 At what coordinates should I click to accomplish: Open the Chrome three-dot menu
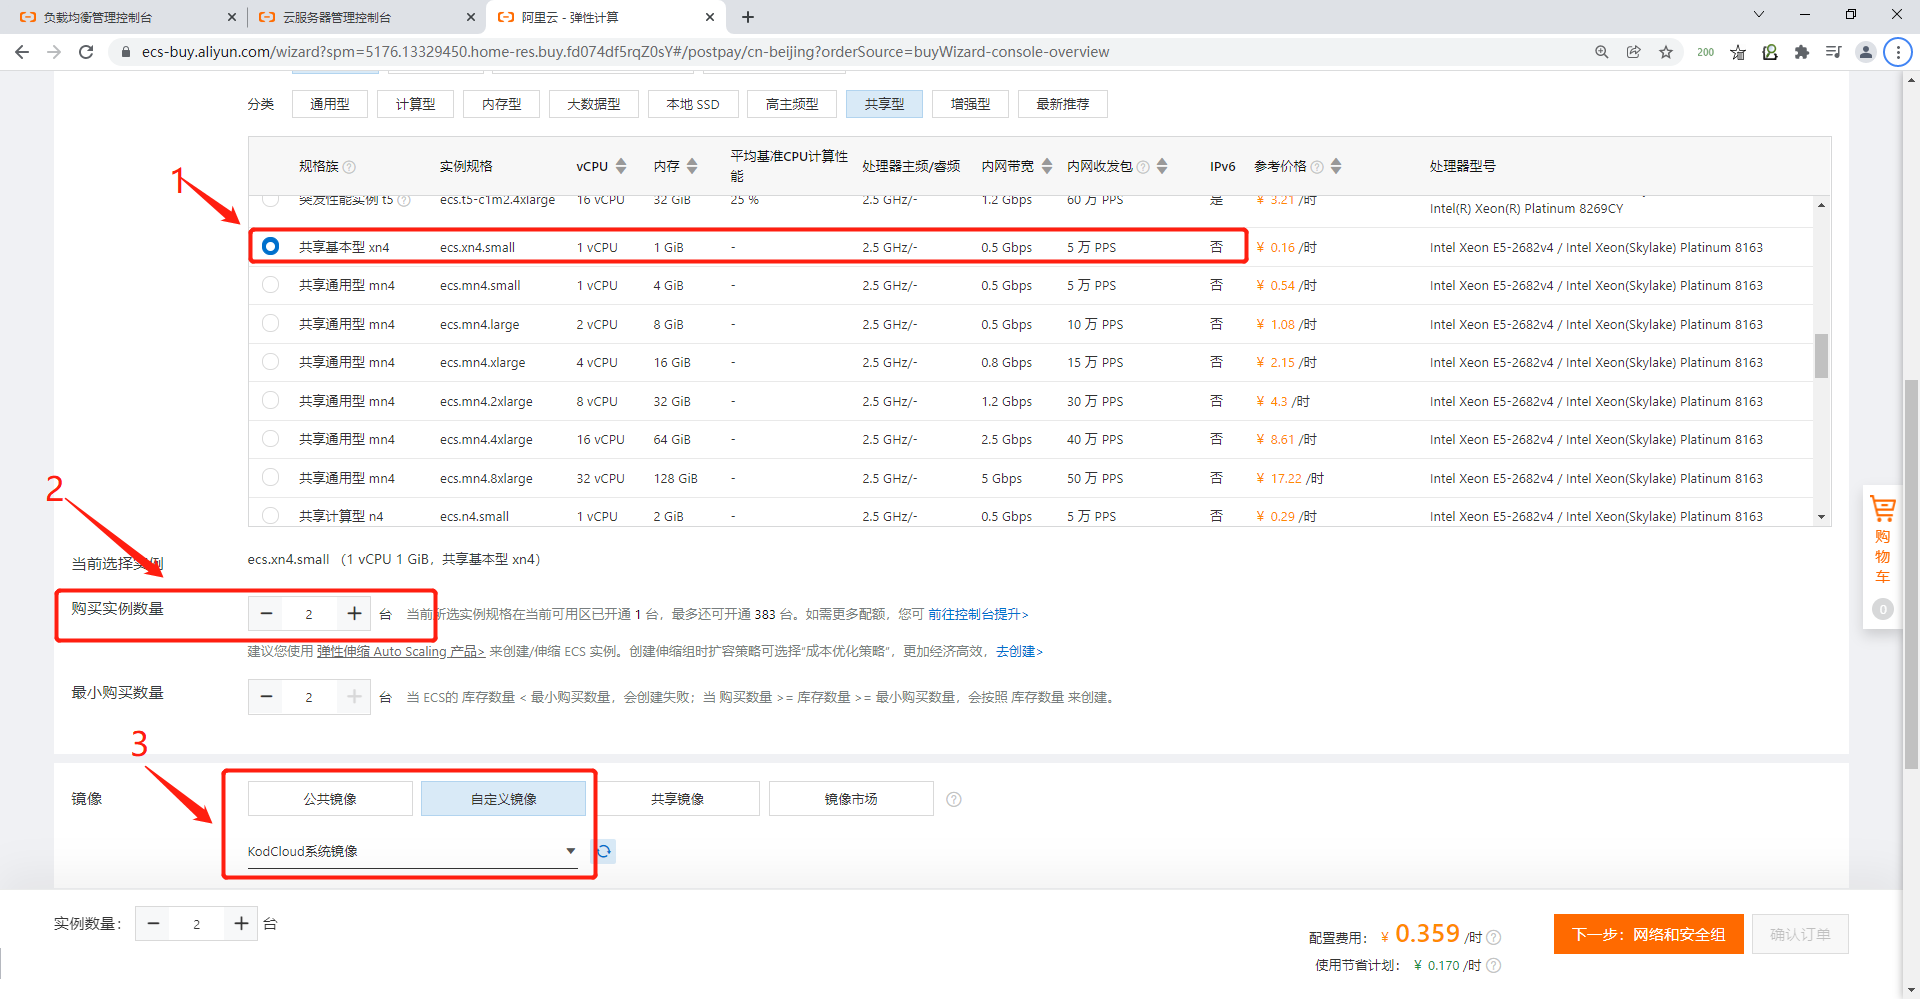(1898, 52)
